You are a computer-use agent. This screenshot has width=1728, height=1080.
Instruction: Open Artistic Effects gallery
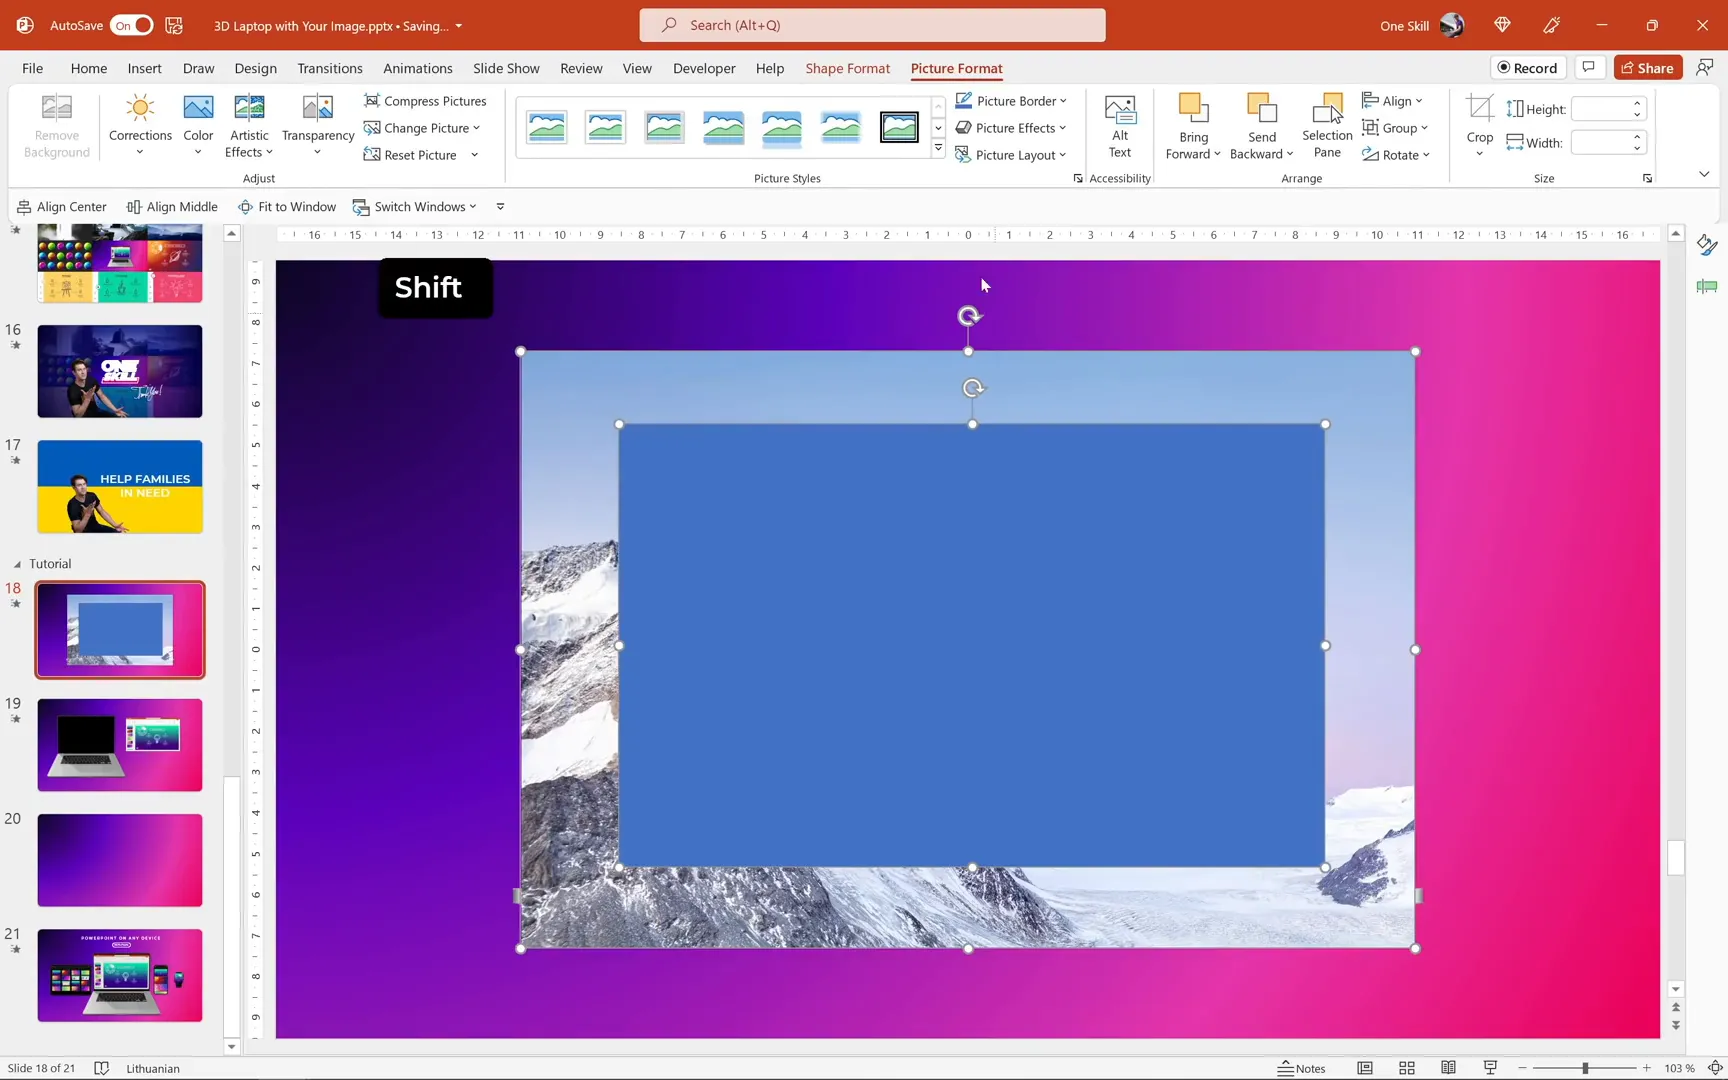[x=248, y=126]
